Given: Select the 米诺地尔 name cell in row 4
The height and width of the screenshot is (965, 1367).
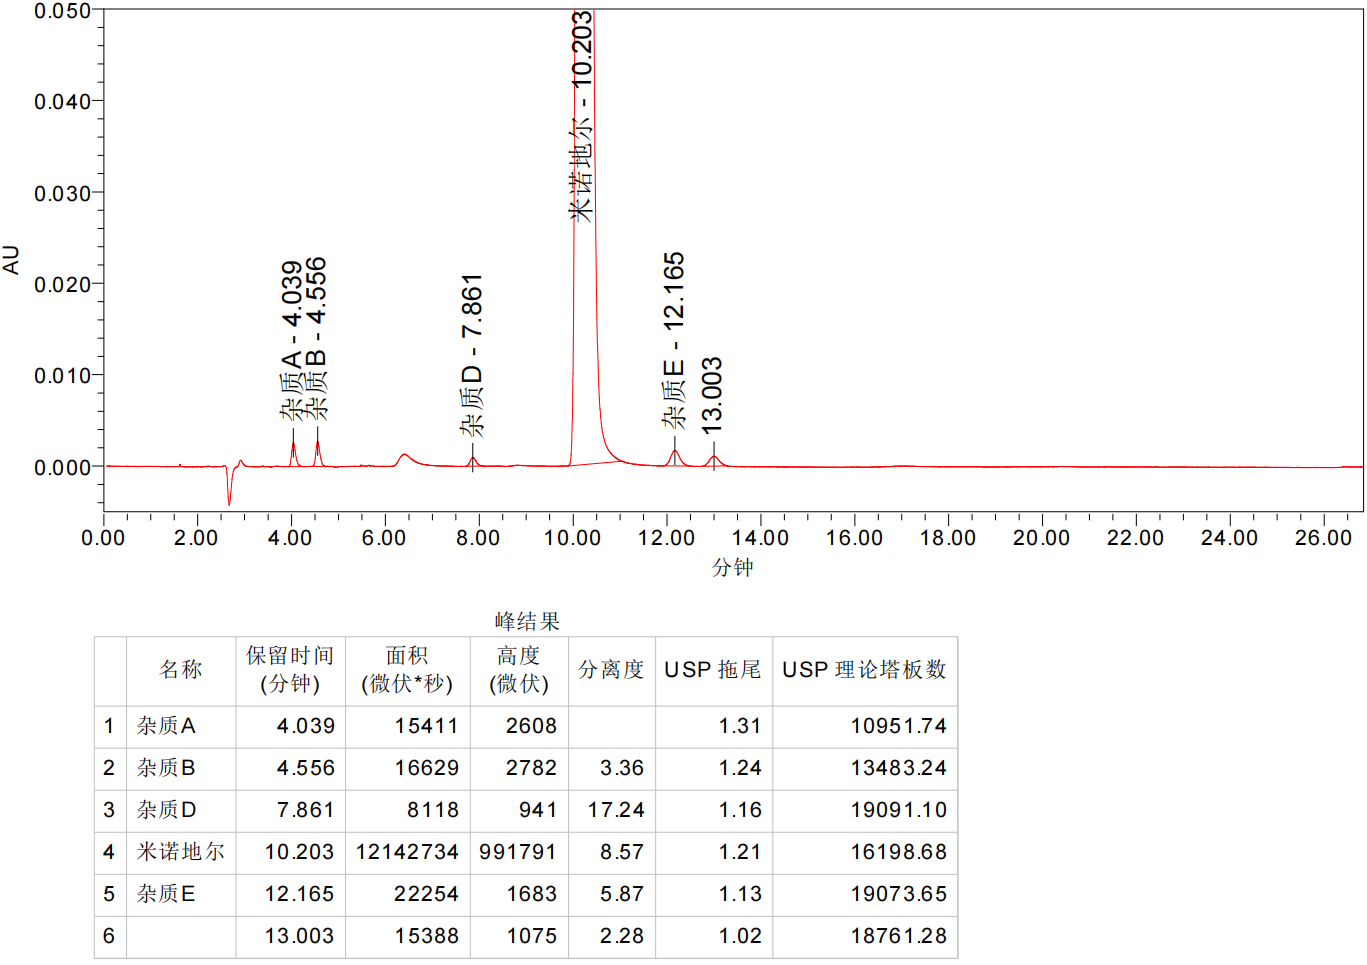Looking at the screenshot, I should point(181,852).
